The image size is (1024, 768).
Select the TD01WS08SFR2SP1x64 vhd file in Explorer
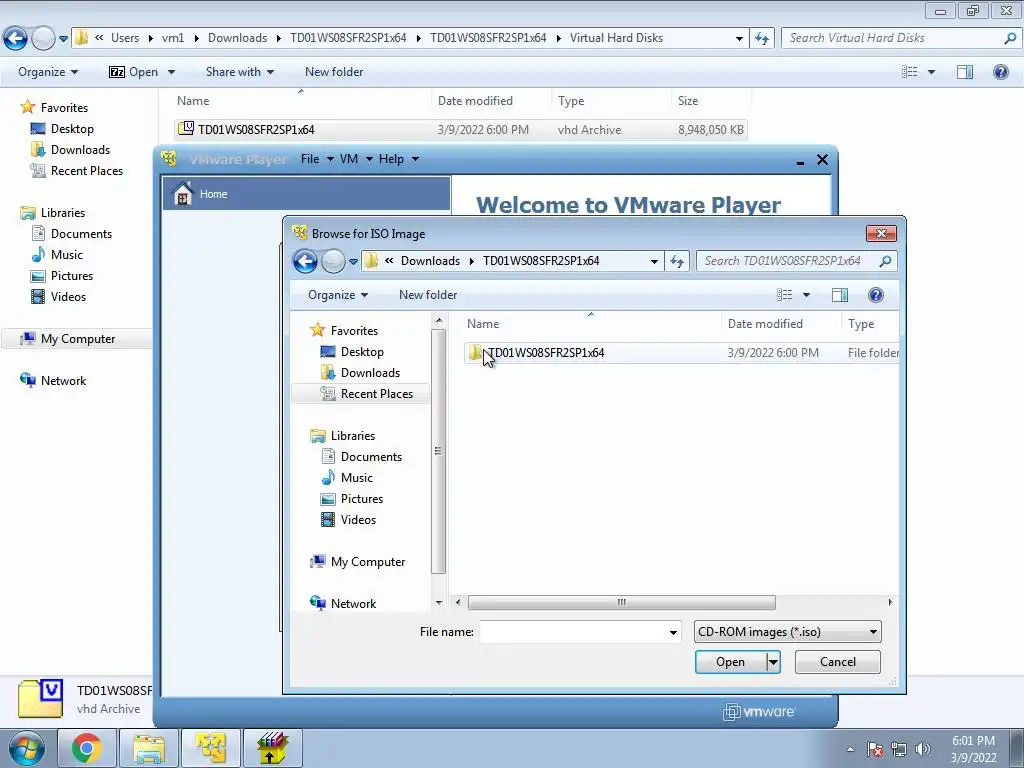[x=461, y=129]
